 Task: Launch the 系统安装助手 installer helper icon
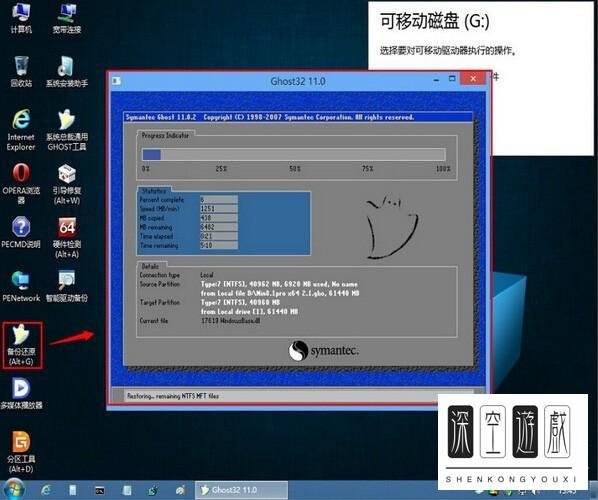67,71
